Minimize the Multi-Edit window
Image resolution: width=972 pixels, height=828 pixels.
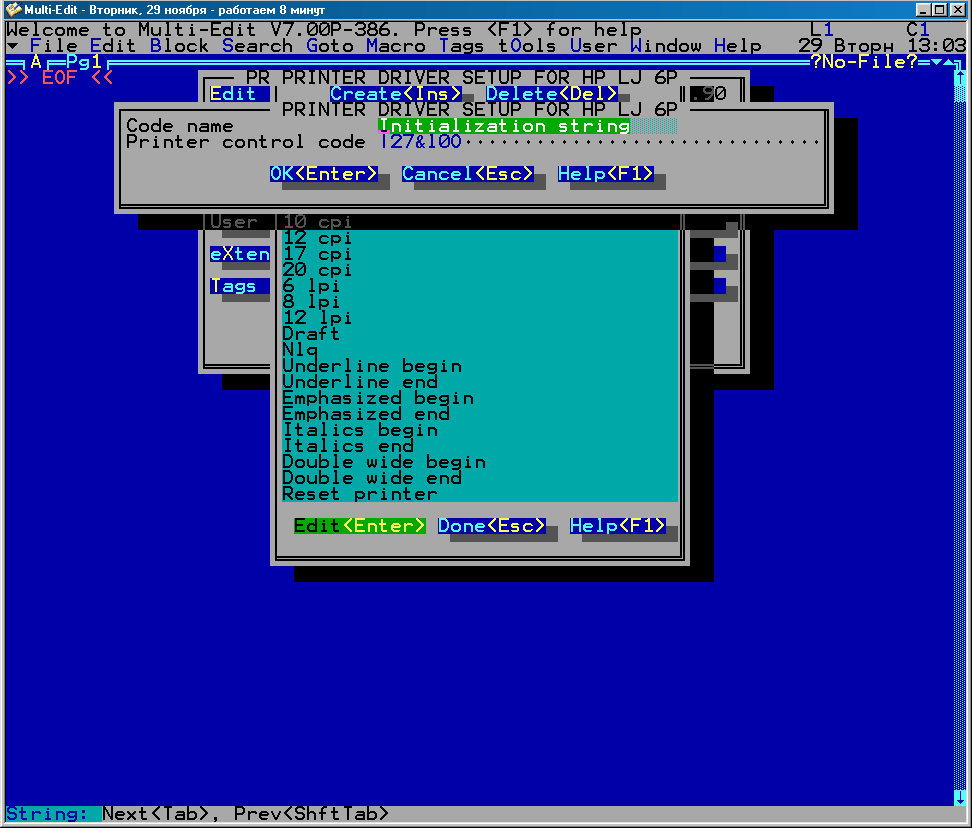(x=923, y=10)
